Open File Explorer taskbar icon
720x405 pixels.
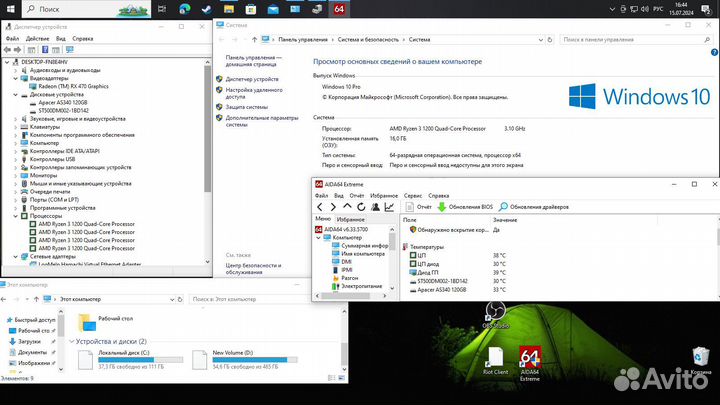pyautogui.click(x=229, y=9)
